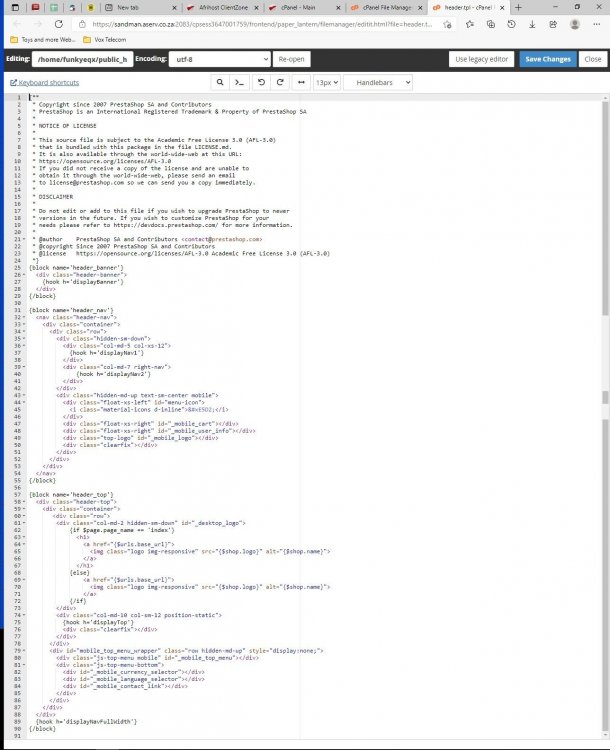Place cursor on {hook h='displayNav2'} line
The width and height of the screenshot is (610, 750).
(113, 374)
